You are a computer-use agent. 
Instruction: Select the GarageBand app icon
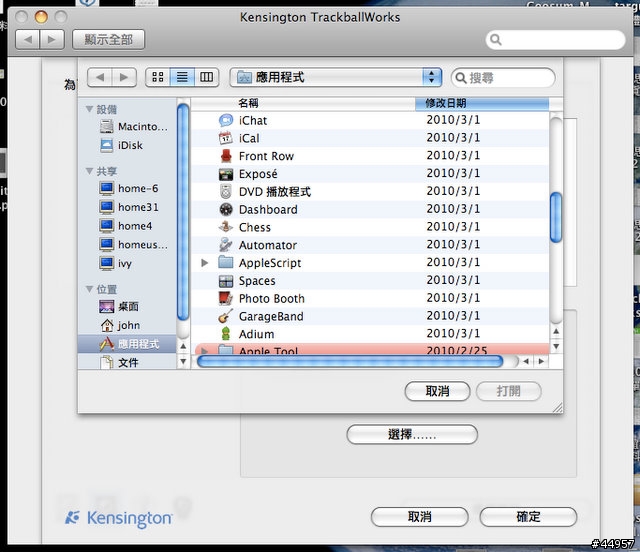pos(226,316)
